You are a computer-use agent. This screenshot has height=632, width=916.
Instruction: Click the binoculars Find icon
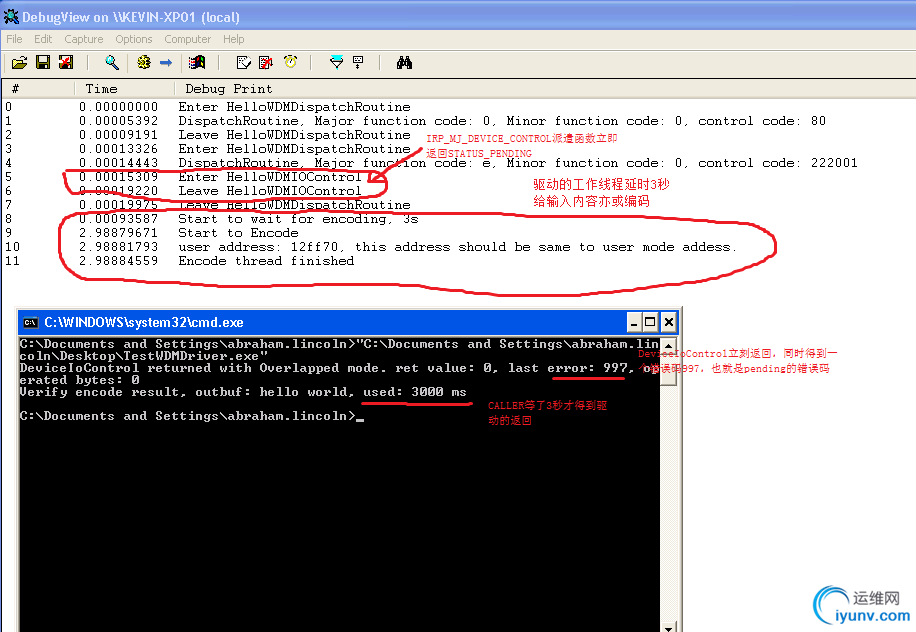404,62
